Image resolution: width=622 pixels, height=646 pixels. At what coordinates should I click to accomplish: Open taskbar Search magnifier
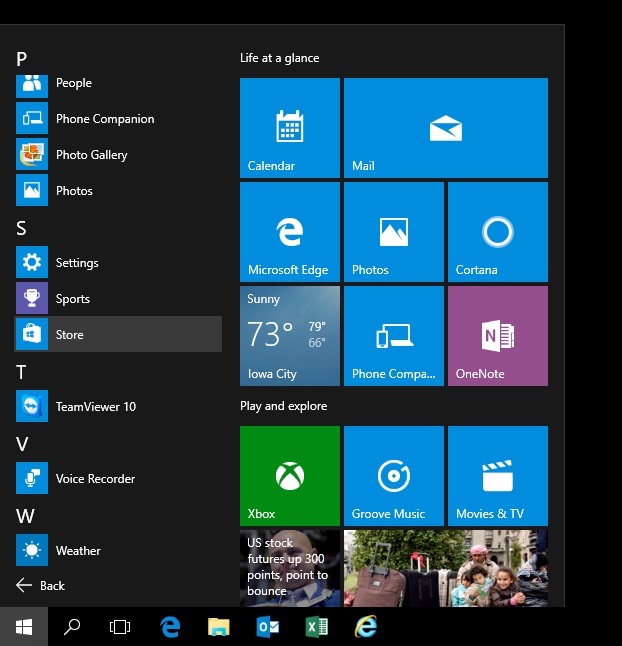tap(72, 627)
